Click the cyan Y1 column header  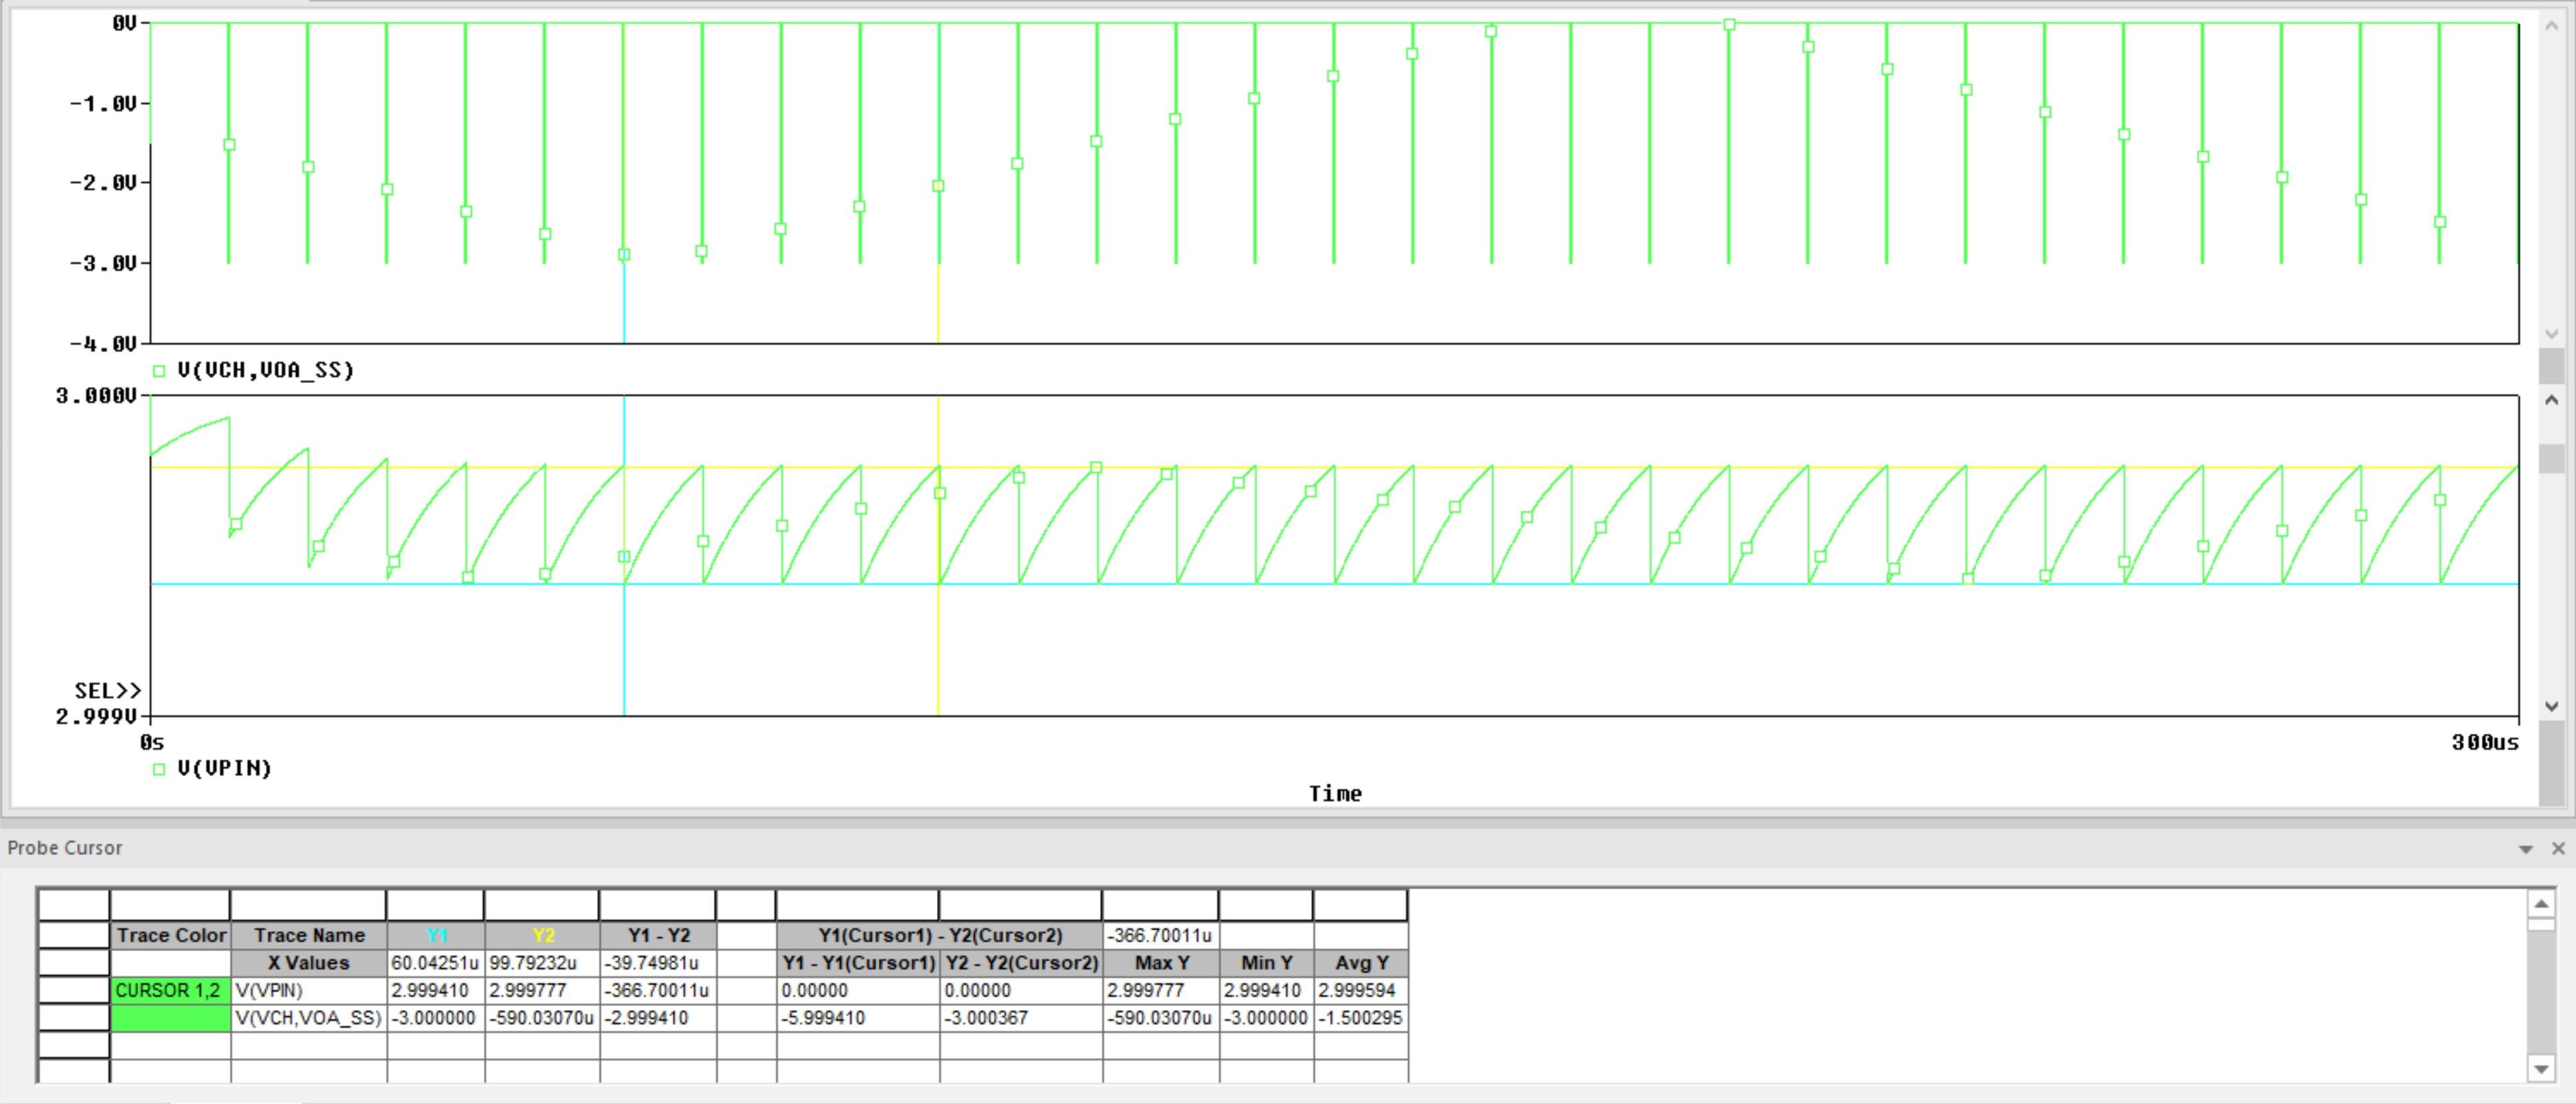[436, 935]
